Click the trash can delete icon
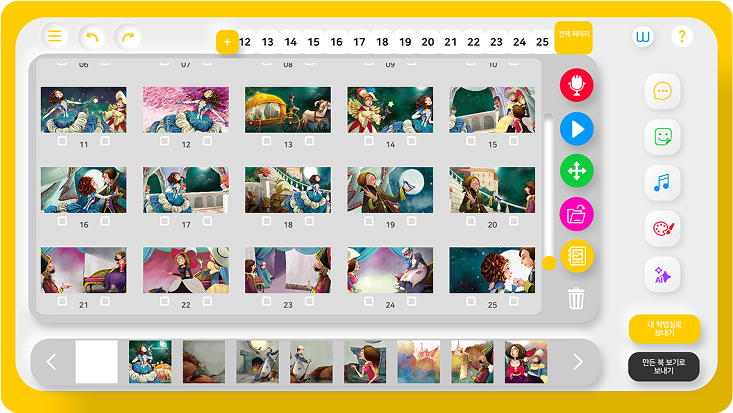The height and width of the screenshot is (413, 733). click(576, 298)
